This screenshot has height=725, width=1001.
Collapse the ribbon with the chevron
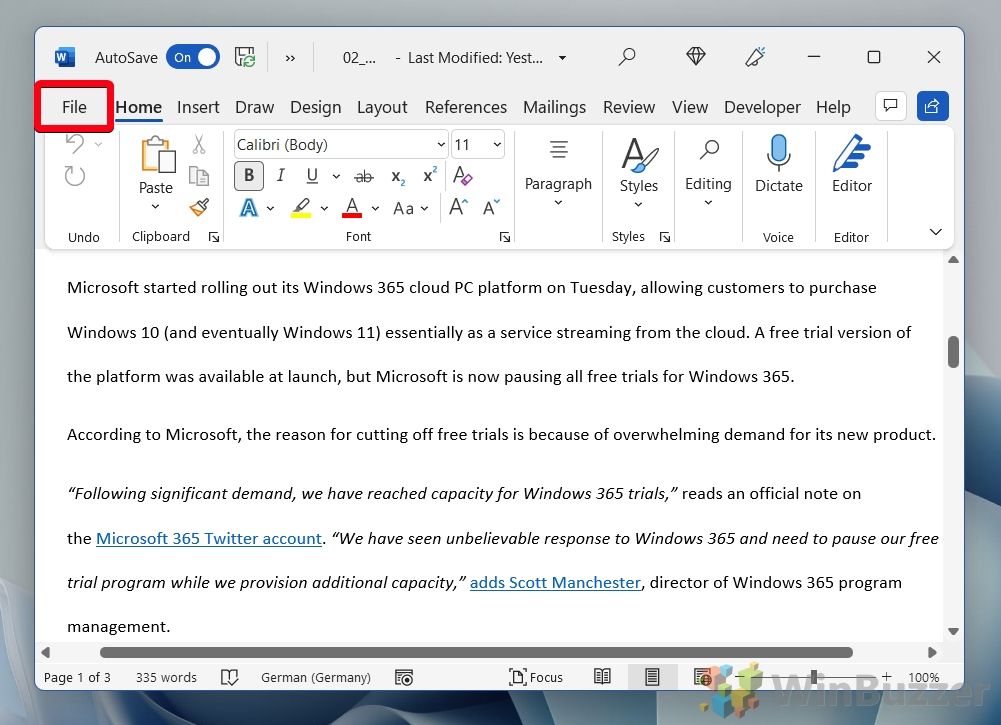coord(935,232)
